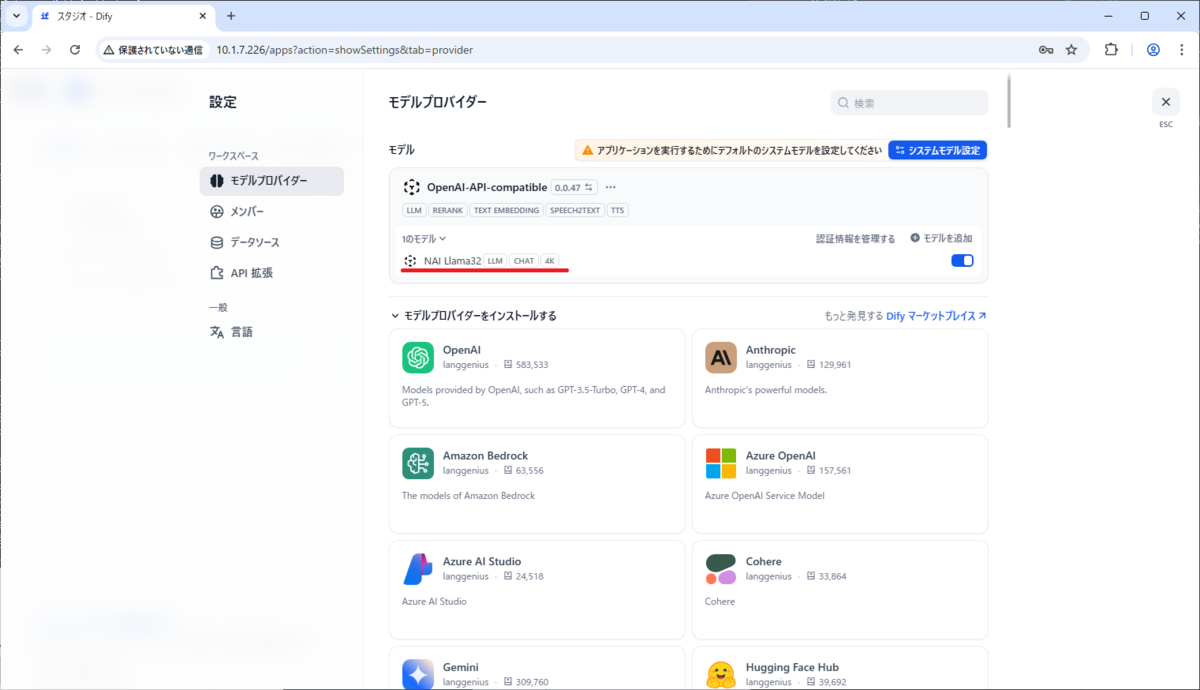This screenshot has height=690, width=1200.
Task: Open the password key icon in address bar
Action: coord(1046,49)
